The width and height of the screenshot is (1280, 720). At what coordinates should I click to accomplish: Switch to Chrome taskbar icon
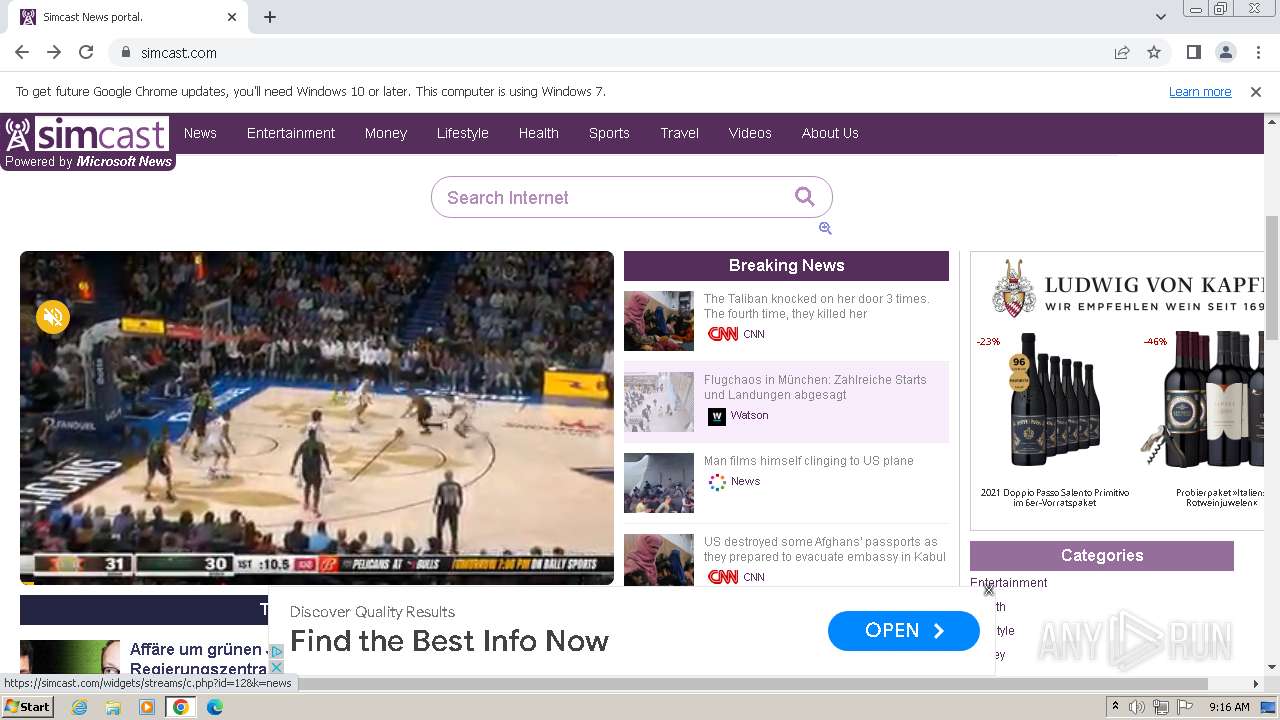click(x=181, y=707)
